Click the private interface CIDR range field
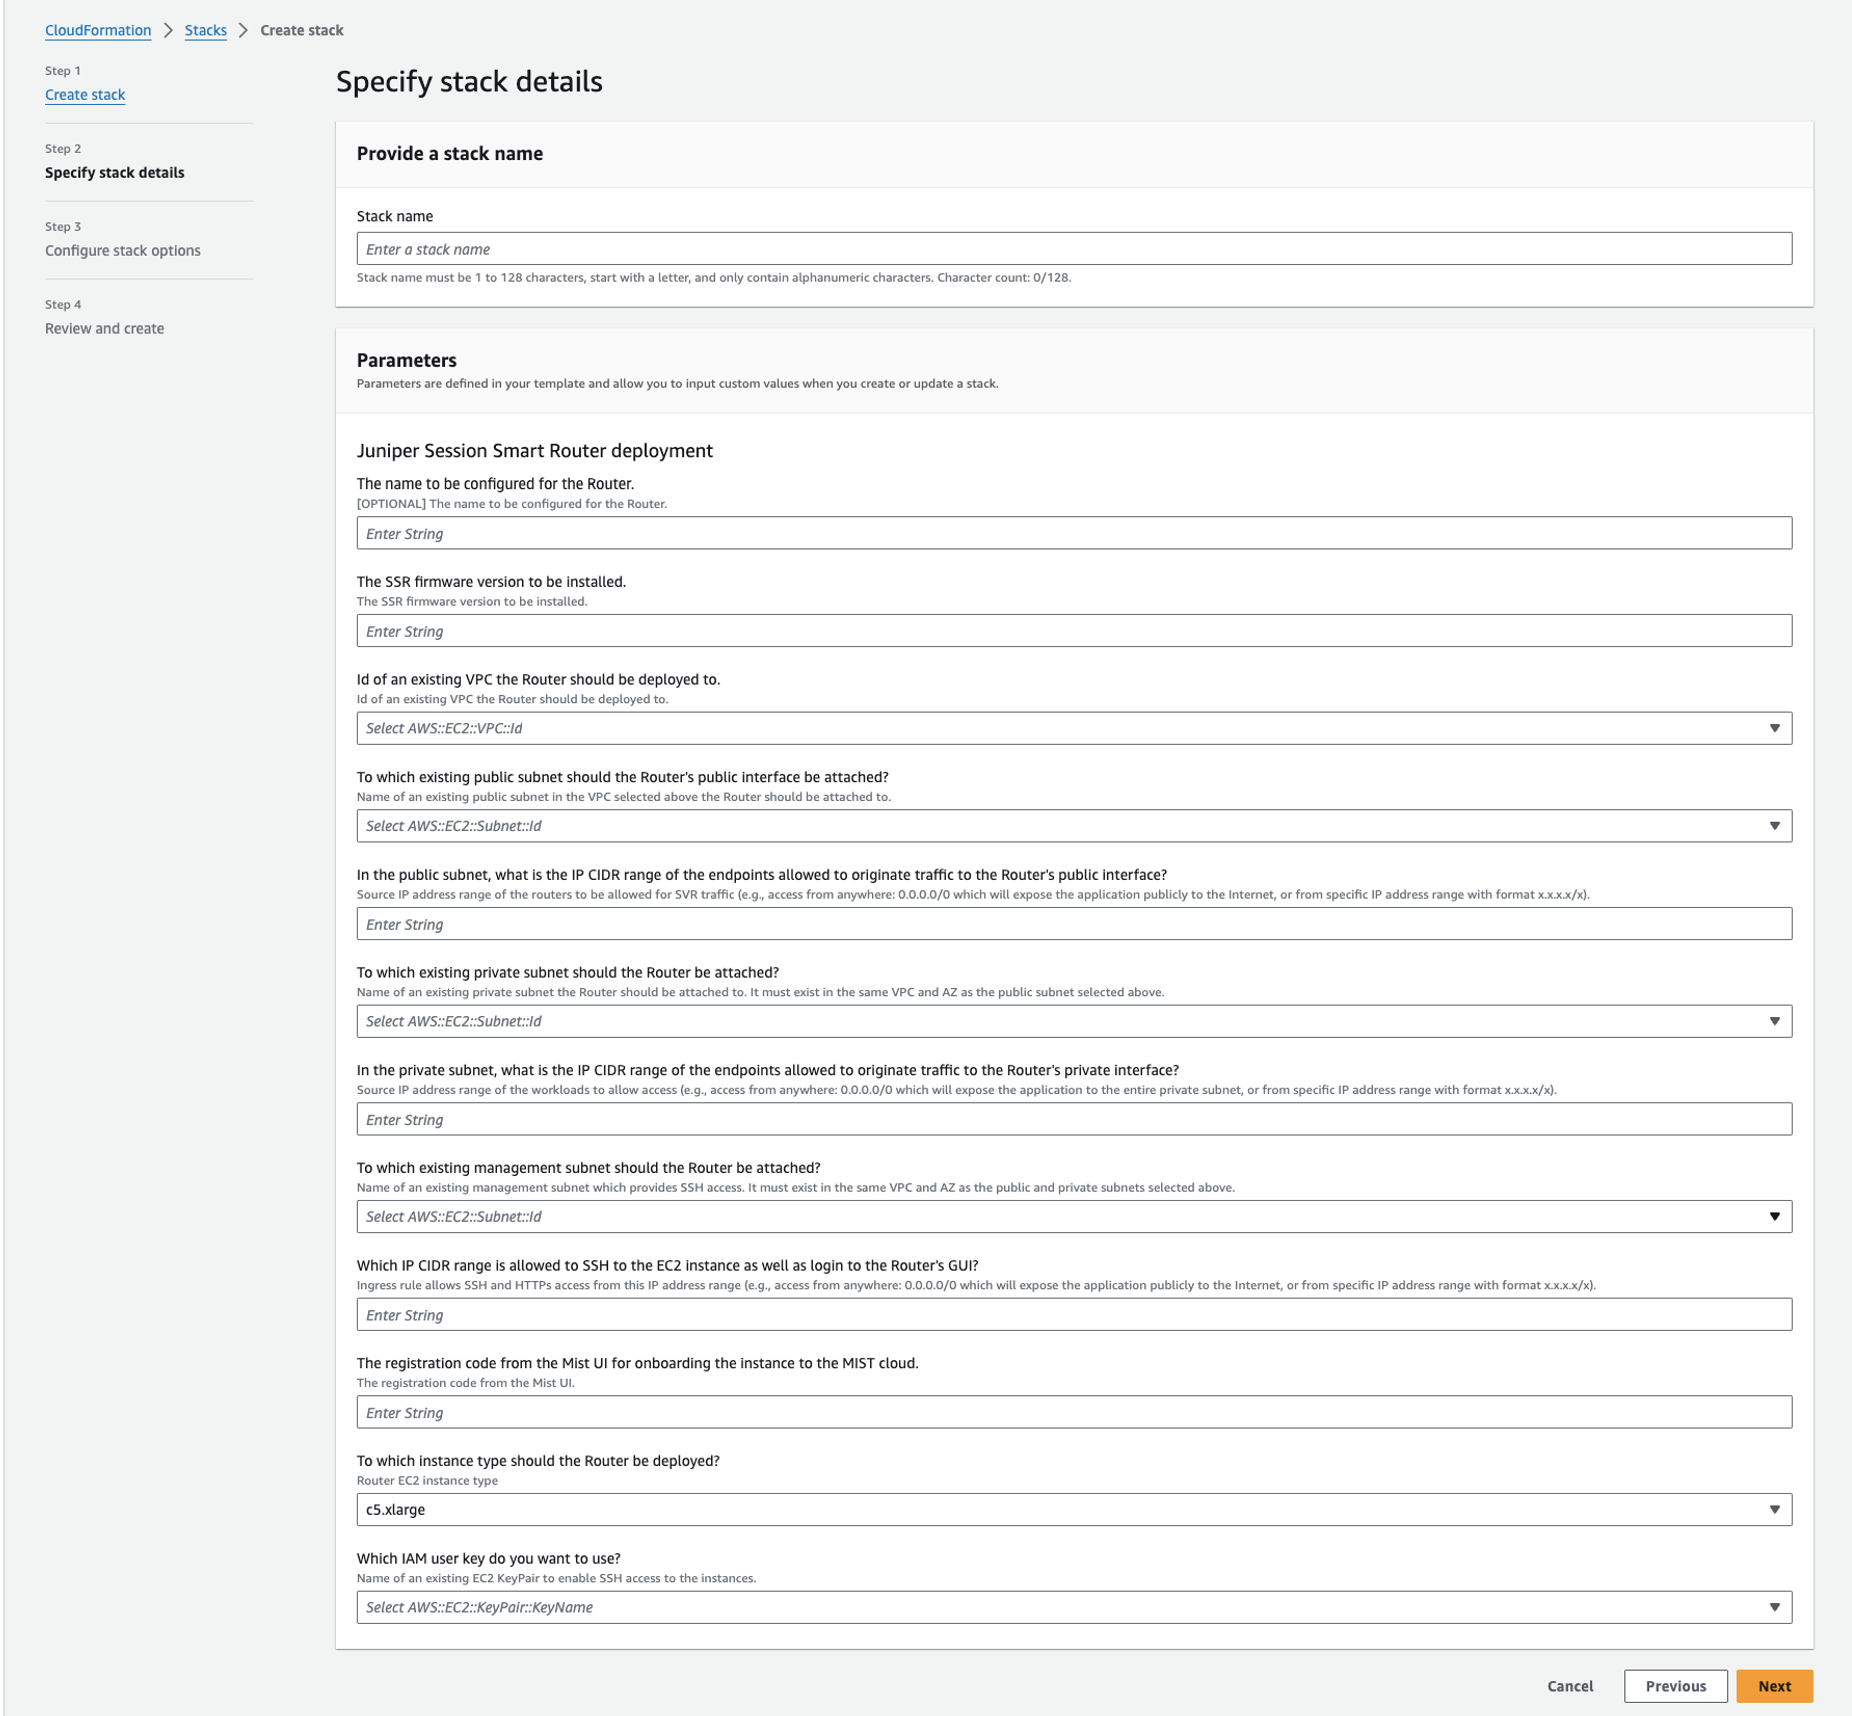This screenshot has width=1852, height=1716. click(x=1073, y=1119)
